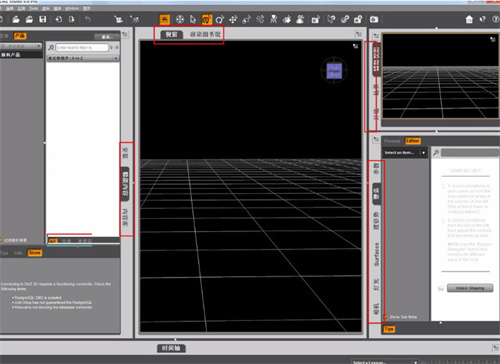Select the Translate move arrows tool
500x364 pixels.
click(233, 20)
